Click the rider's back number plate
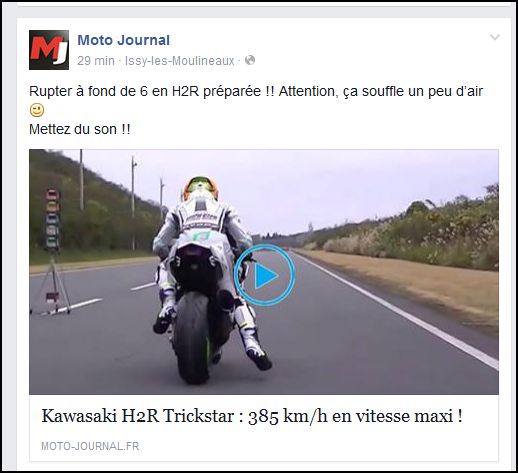 click(200, 236)
